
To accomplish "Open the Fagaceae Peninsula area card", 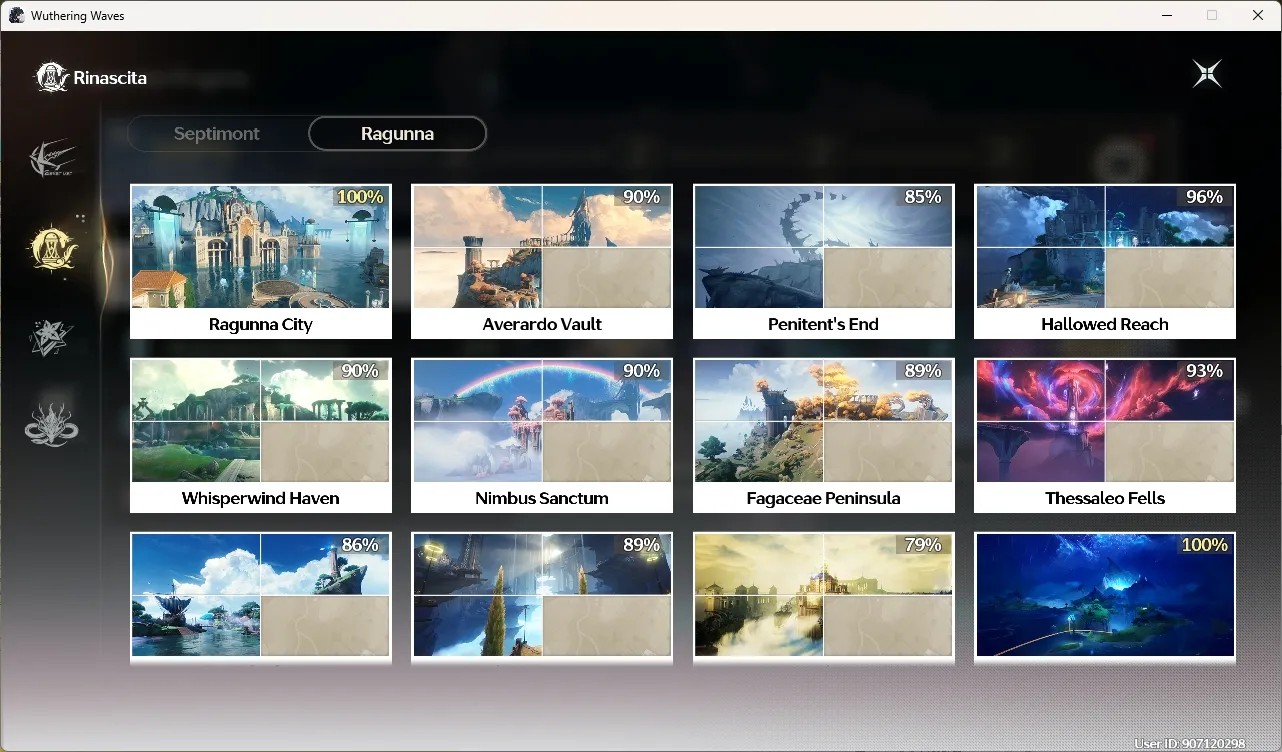I will coord(824,435).
